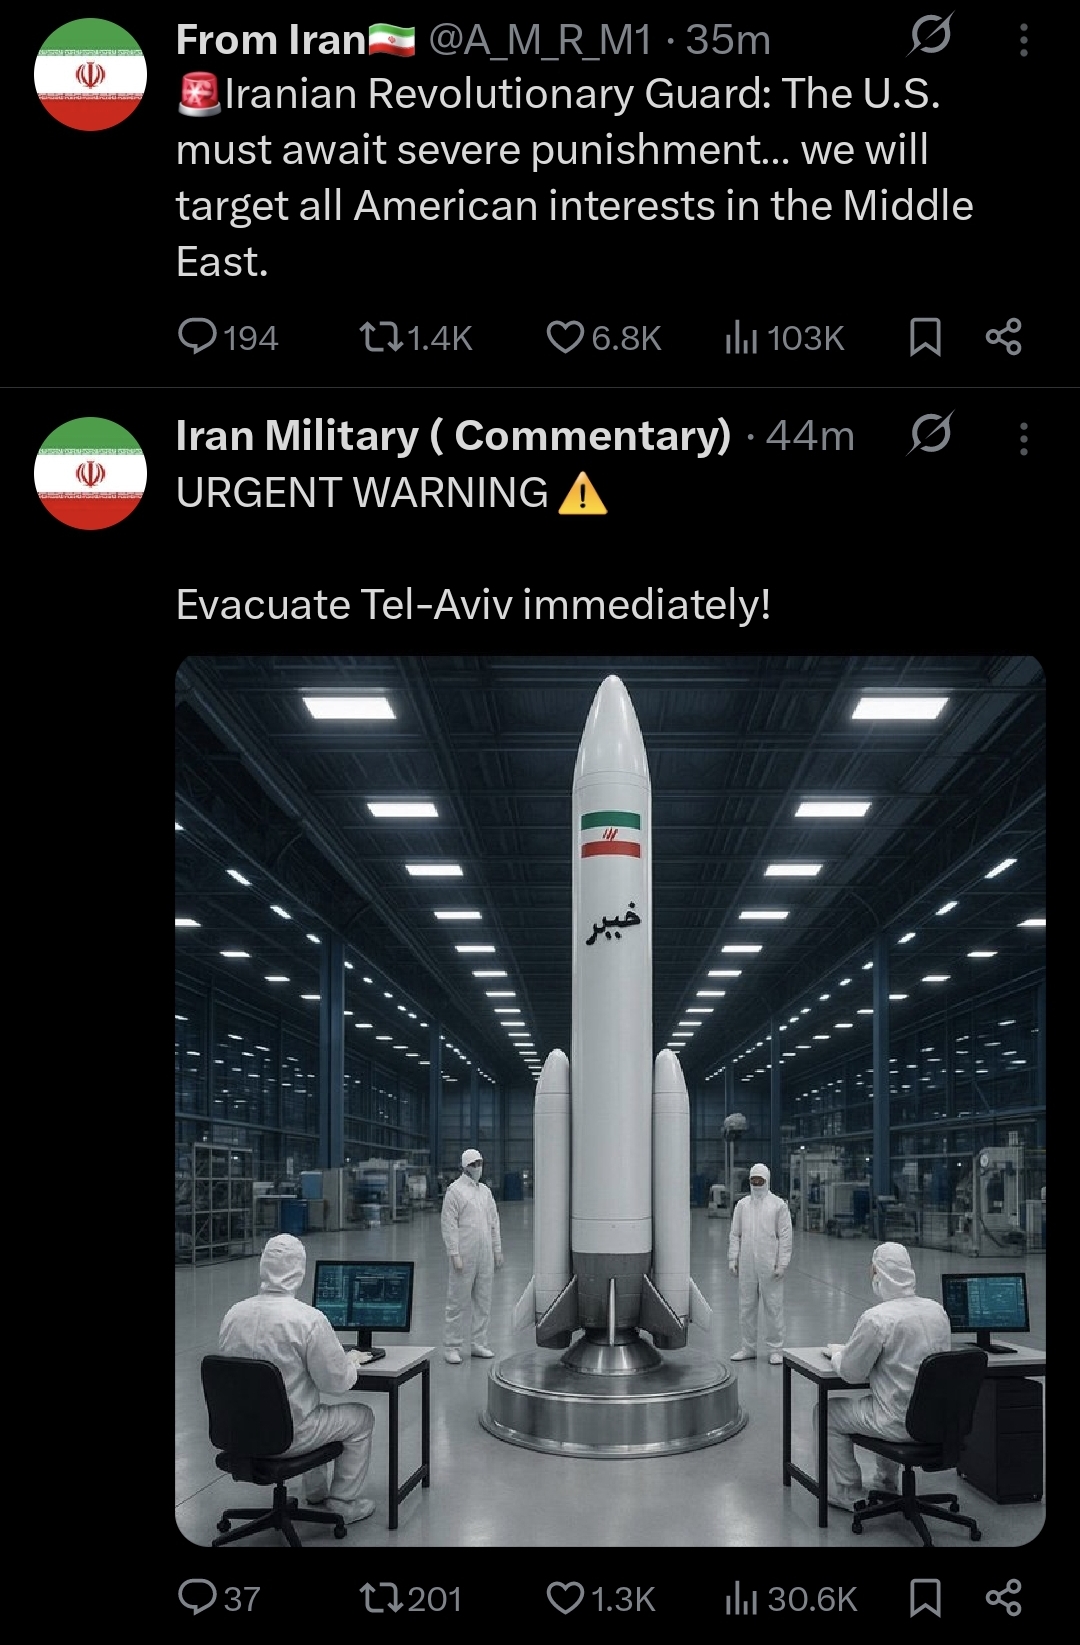Viewport: 1080px width, 1645px height.
Task: Share the Iran Military post
Action: [x=1003, y=1597]
